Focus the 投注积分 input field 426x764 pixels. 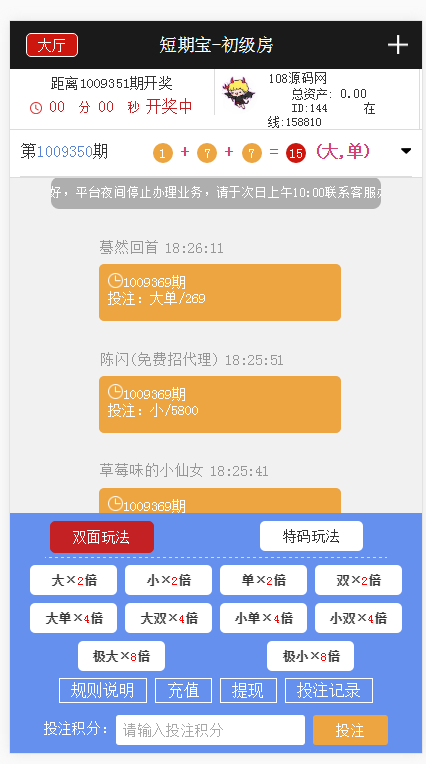pos(211,730)
